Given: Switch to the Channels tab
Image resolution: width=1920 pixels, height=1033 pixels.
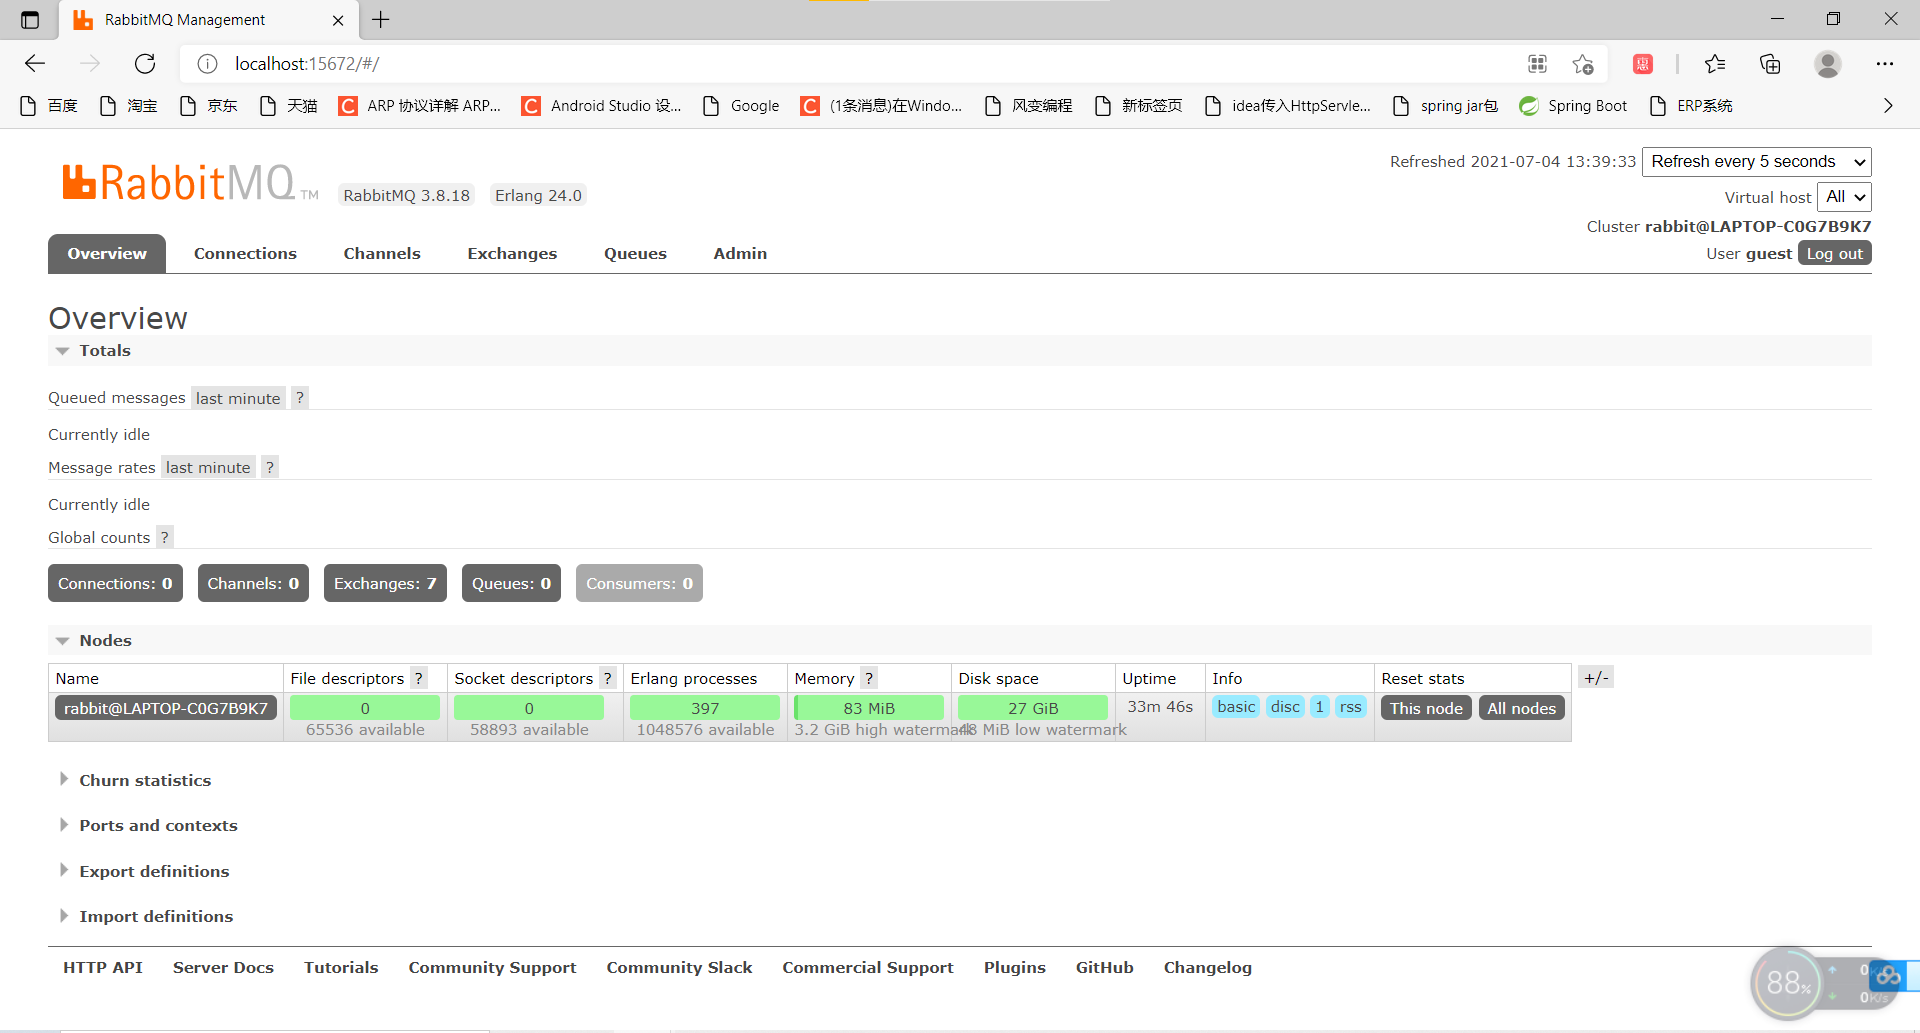Looking at the screenshot, I should pos(382,253).
